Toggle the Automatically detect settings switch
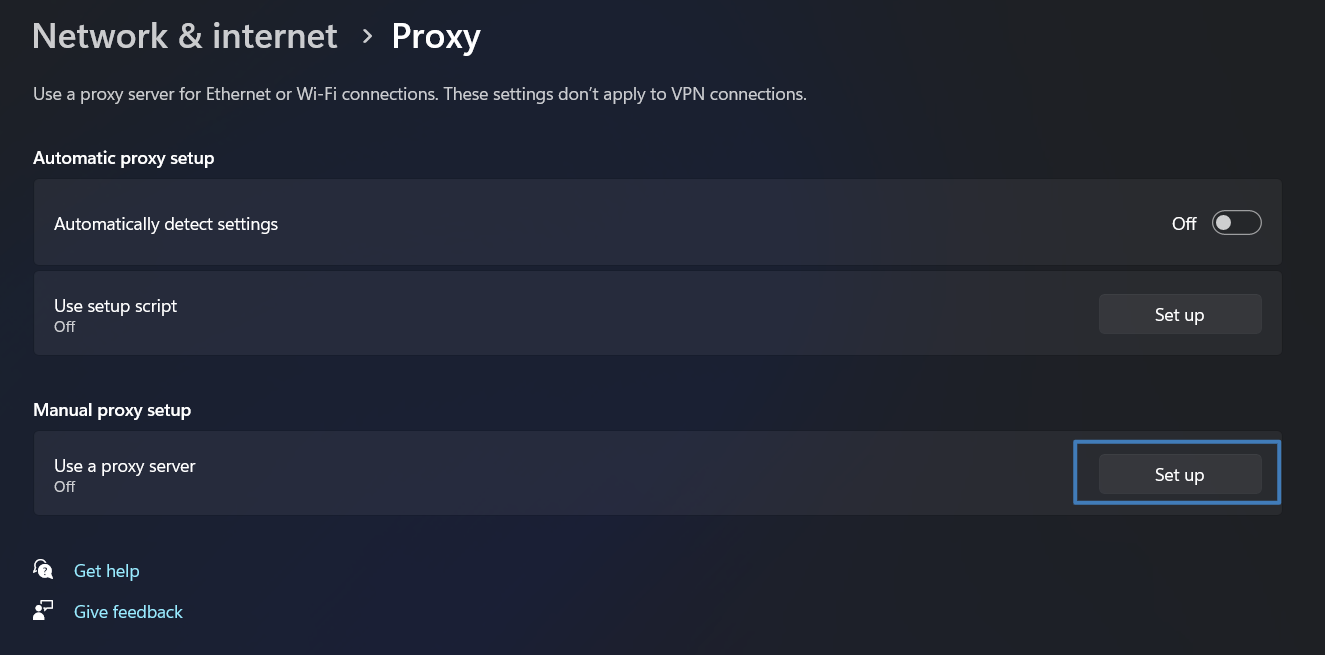1325x655 pixels. click(1236, 223)
